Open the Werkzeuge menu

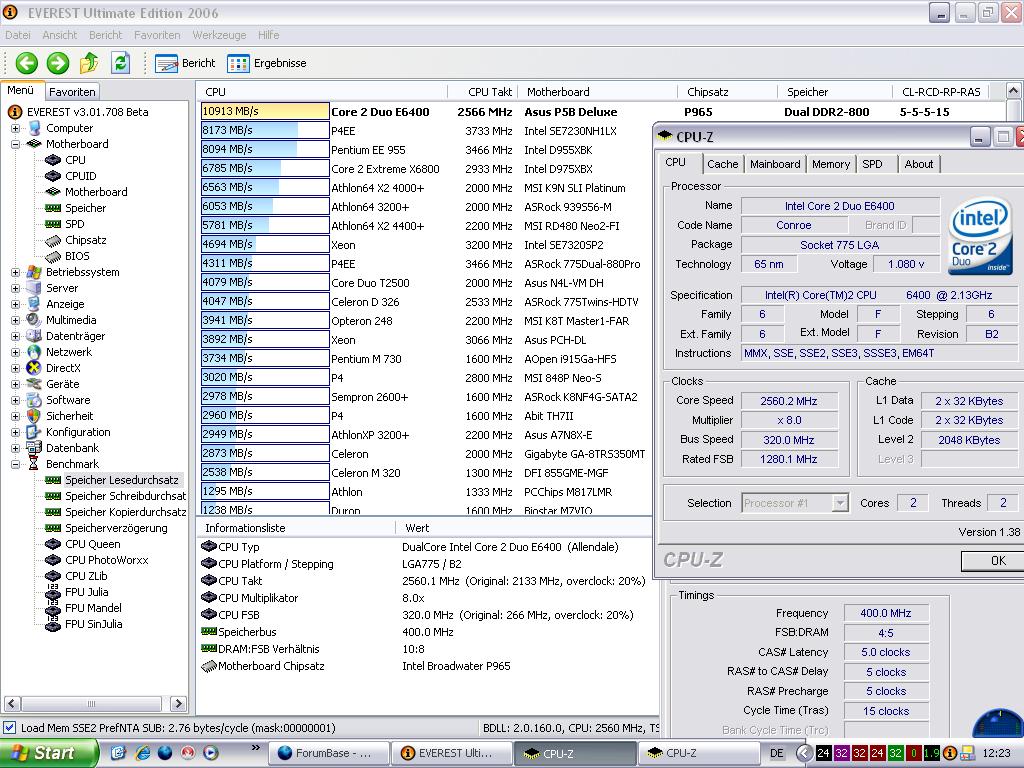[219, 35]
